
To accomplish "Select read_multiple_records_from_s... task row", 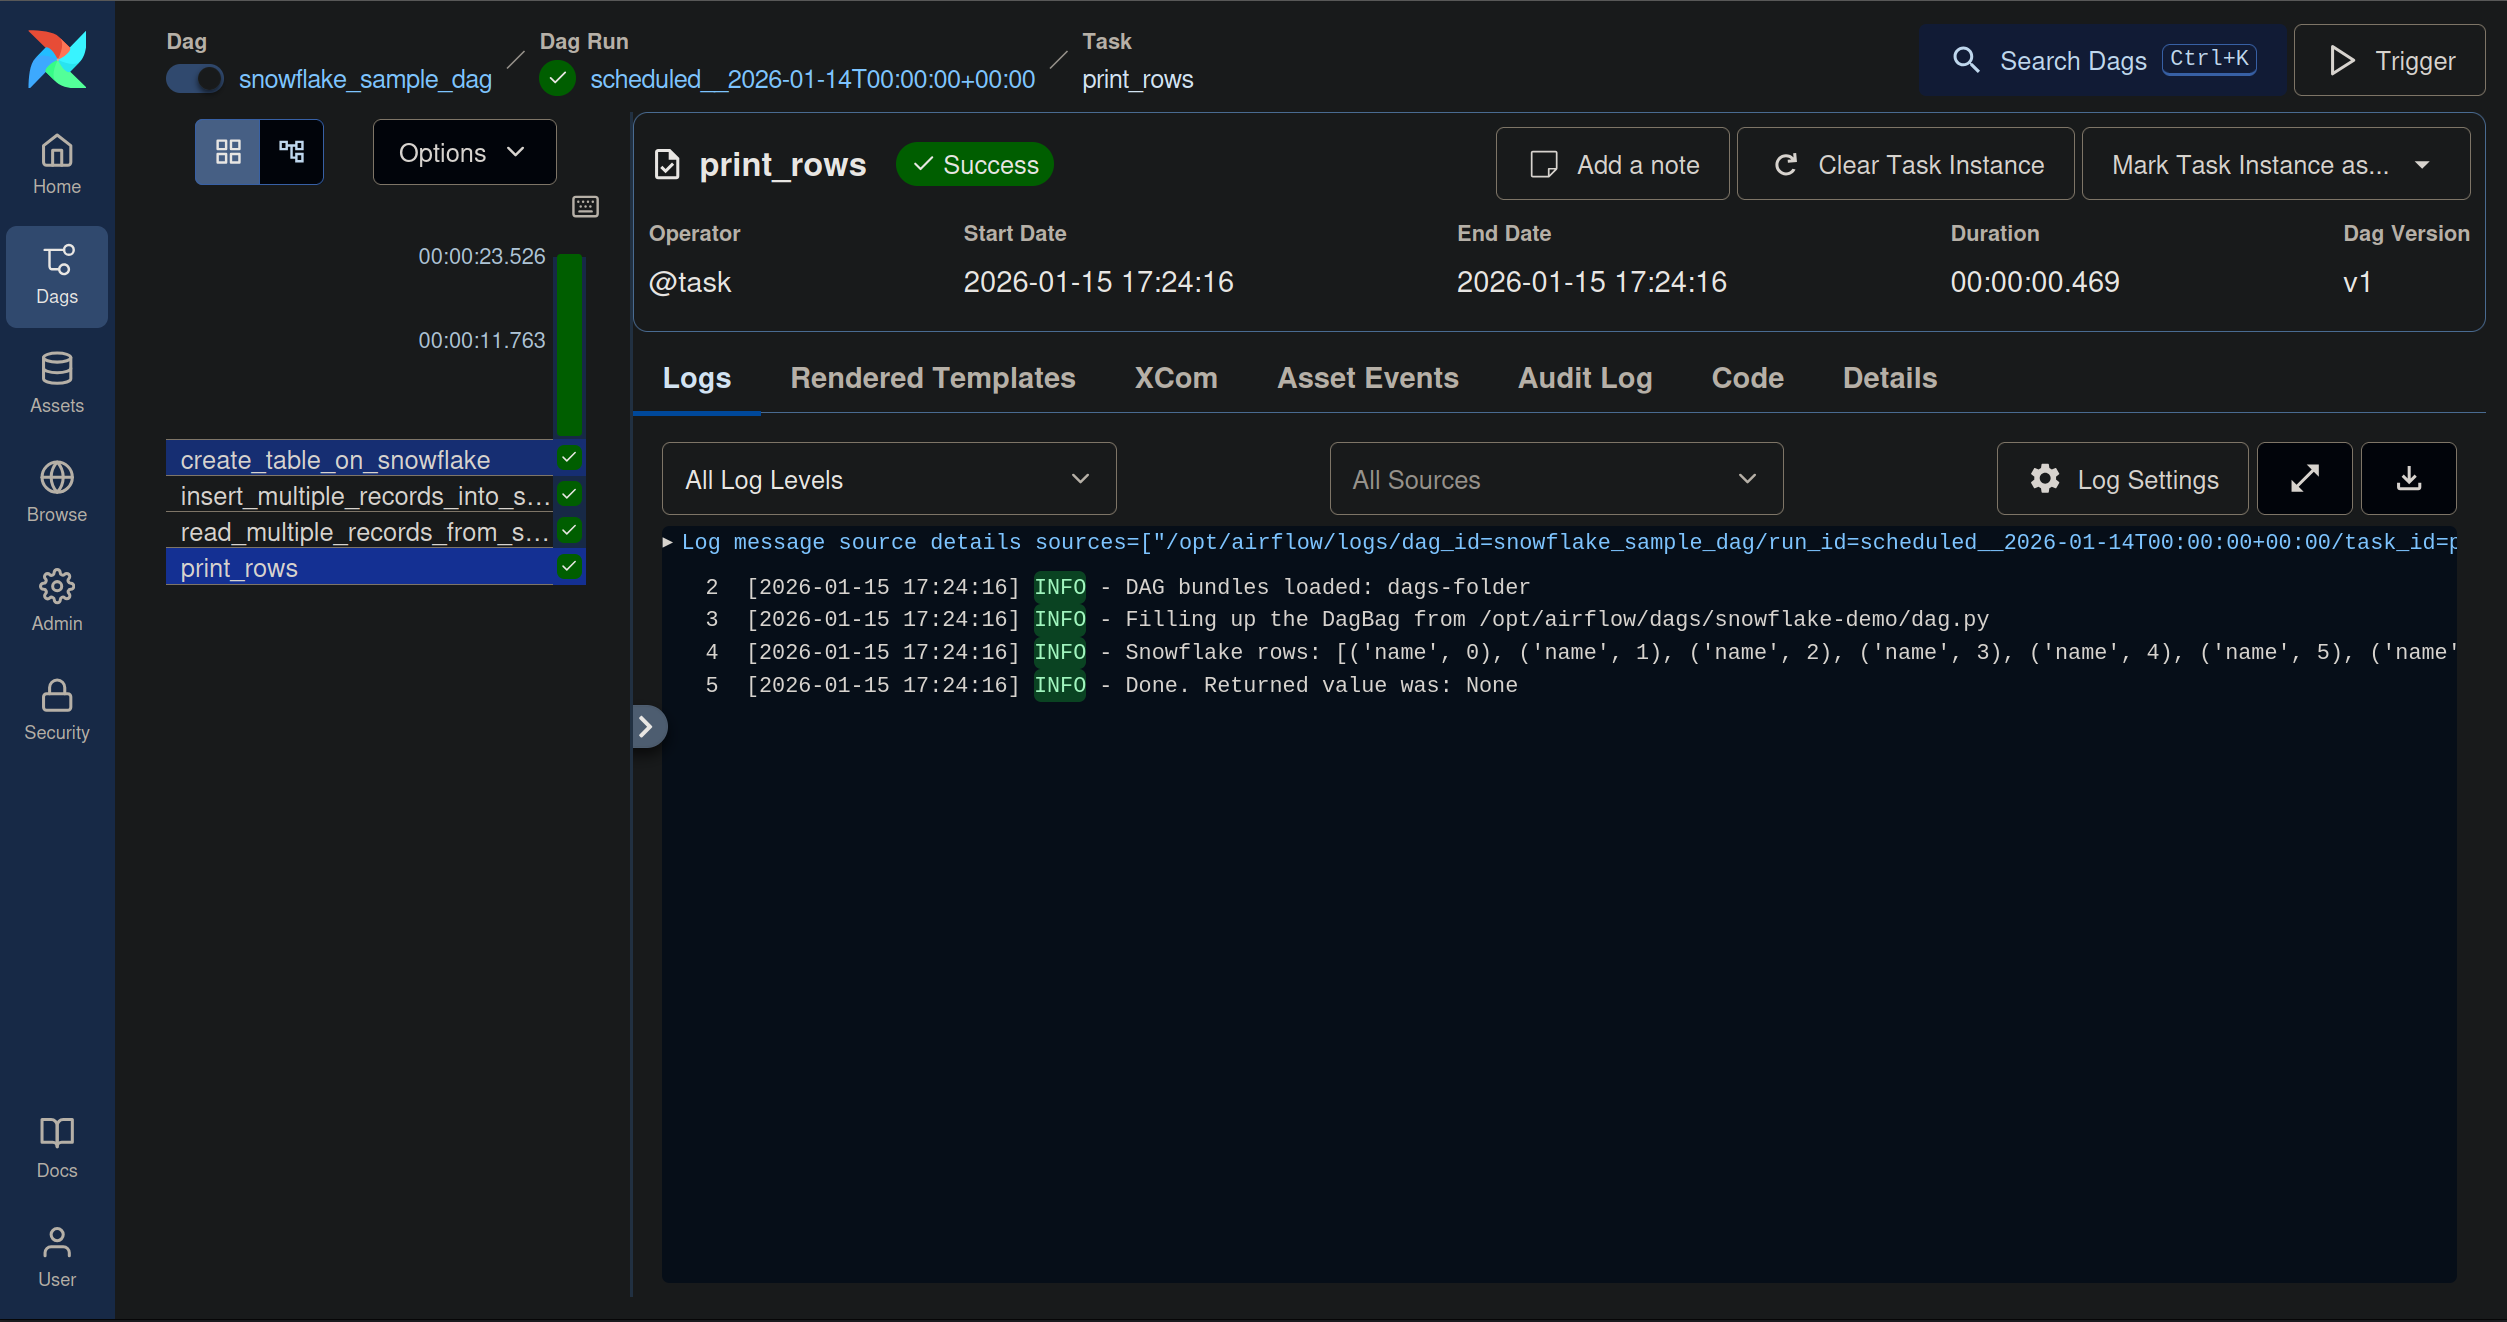I will [360, 532].
